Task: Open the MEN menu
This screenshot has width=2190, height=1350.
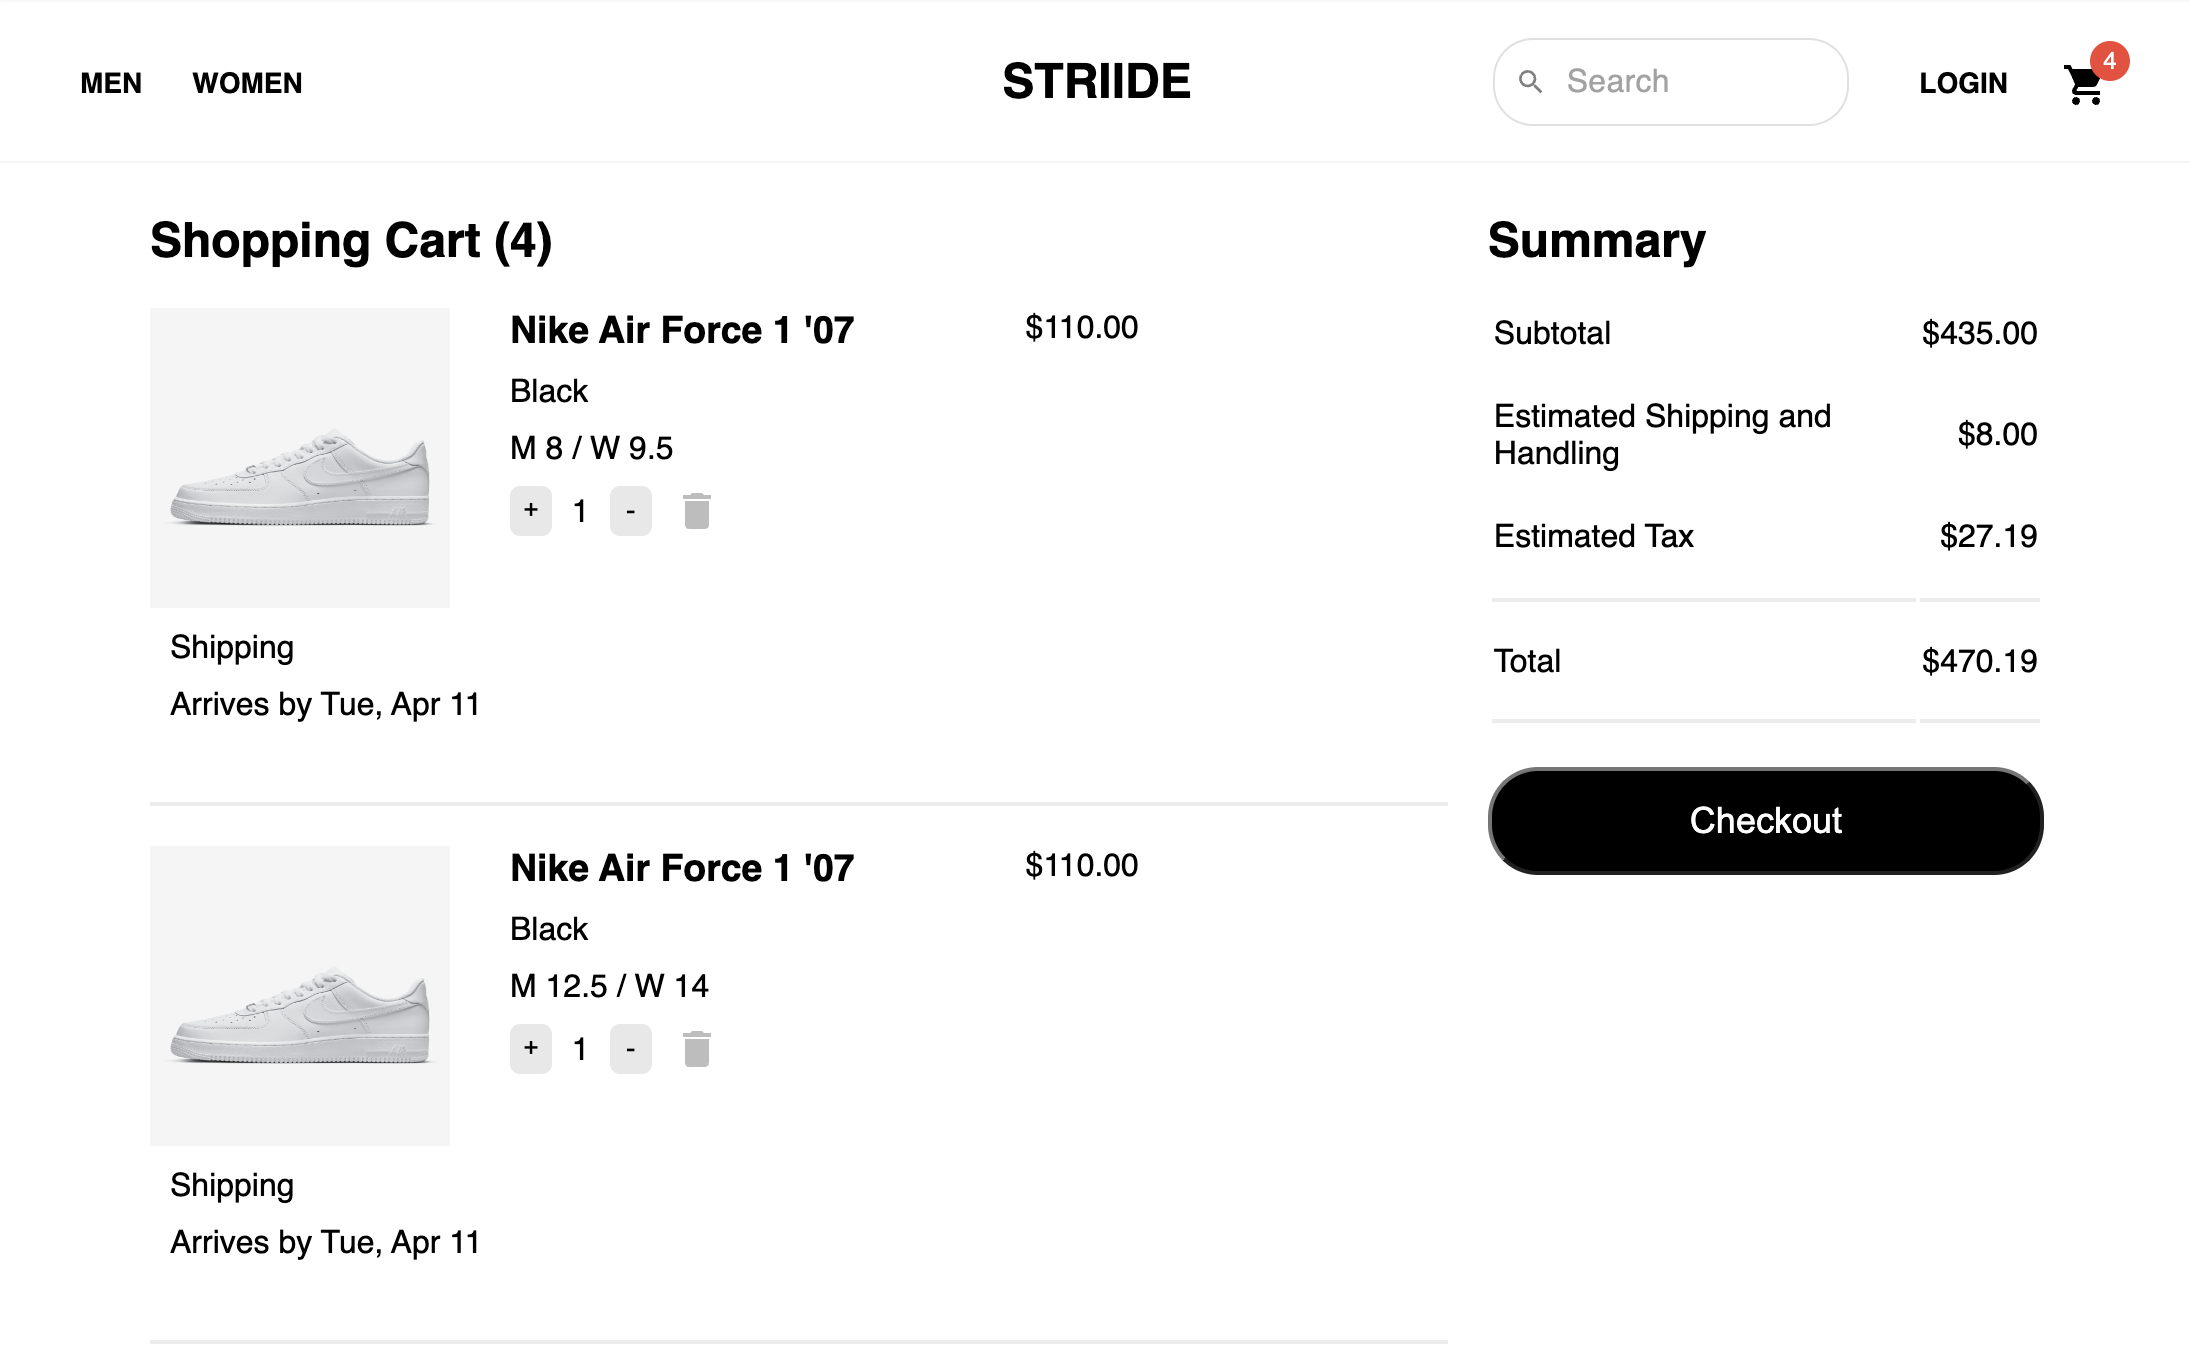Action: tap(111, 83)
